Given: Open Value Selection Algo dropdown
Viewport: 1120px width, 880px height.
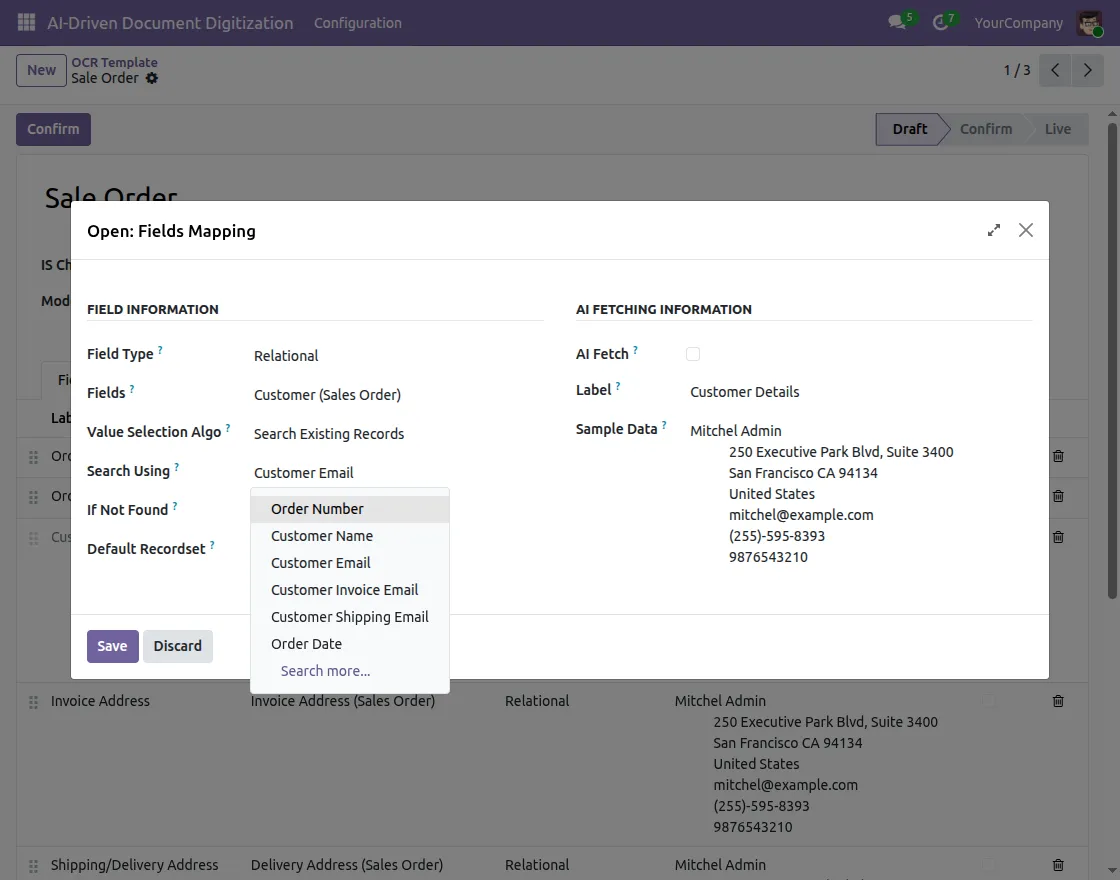Looking at the screenshot, I should click(396, 434).
